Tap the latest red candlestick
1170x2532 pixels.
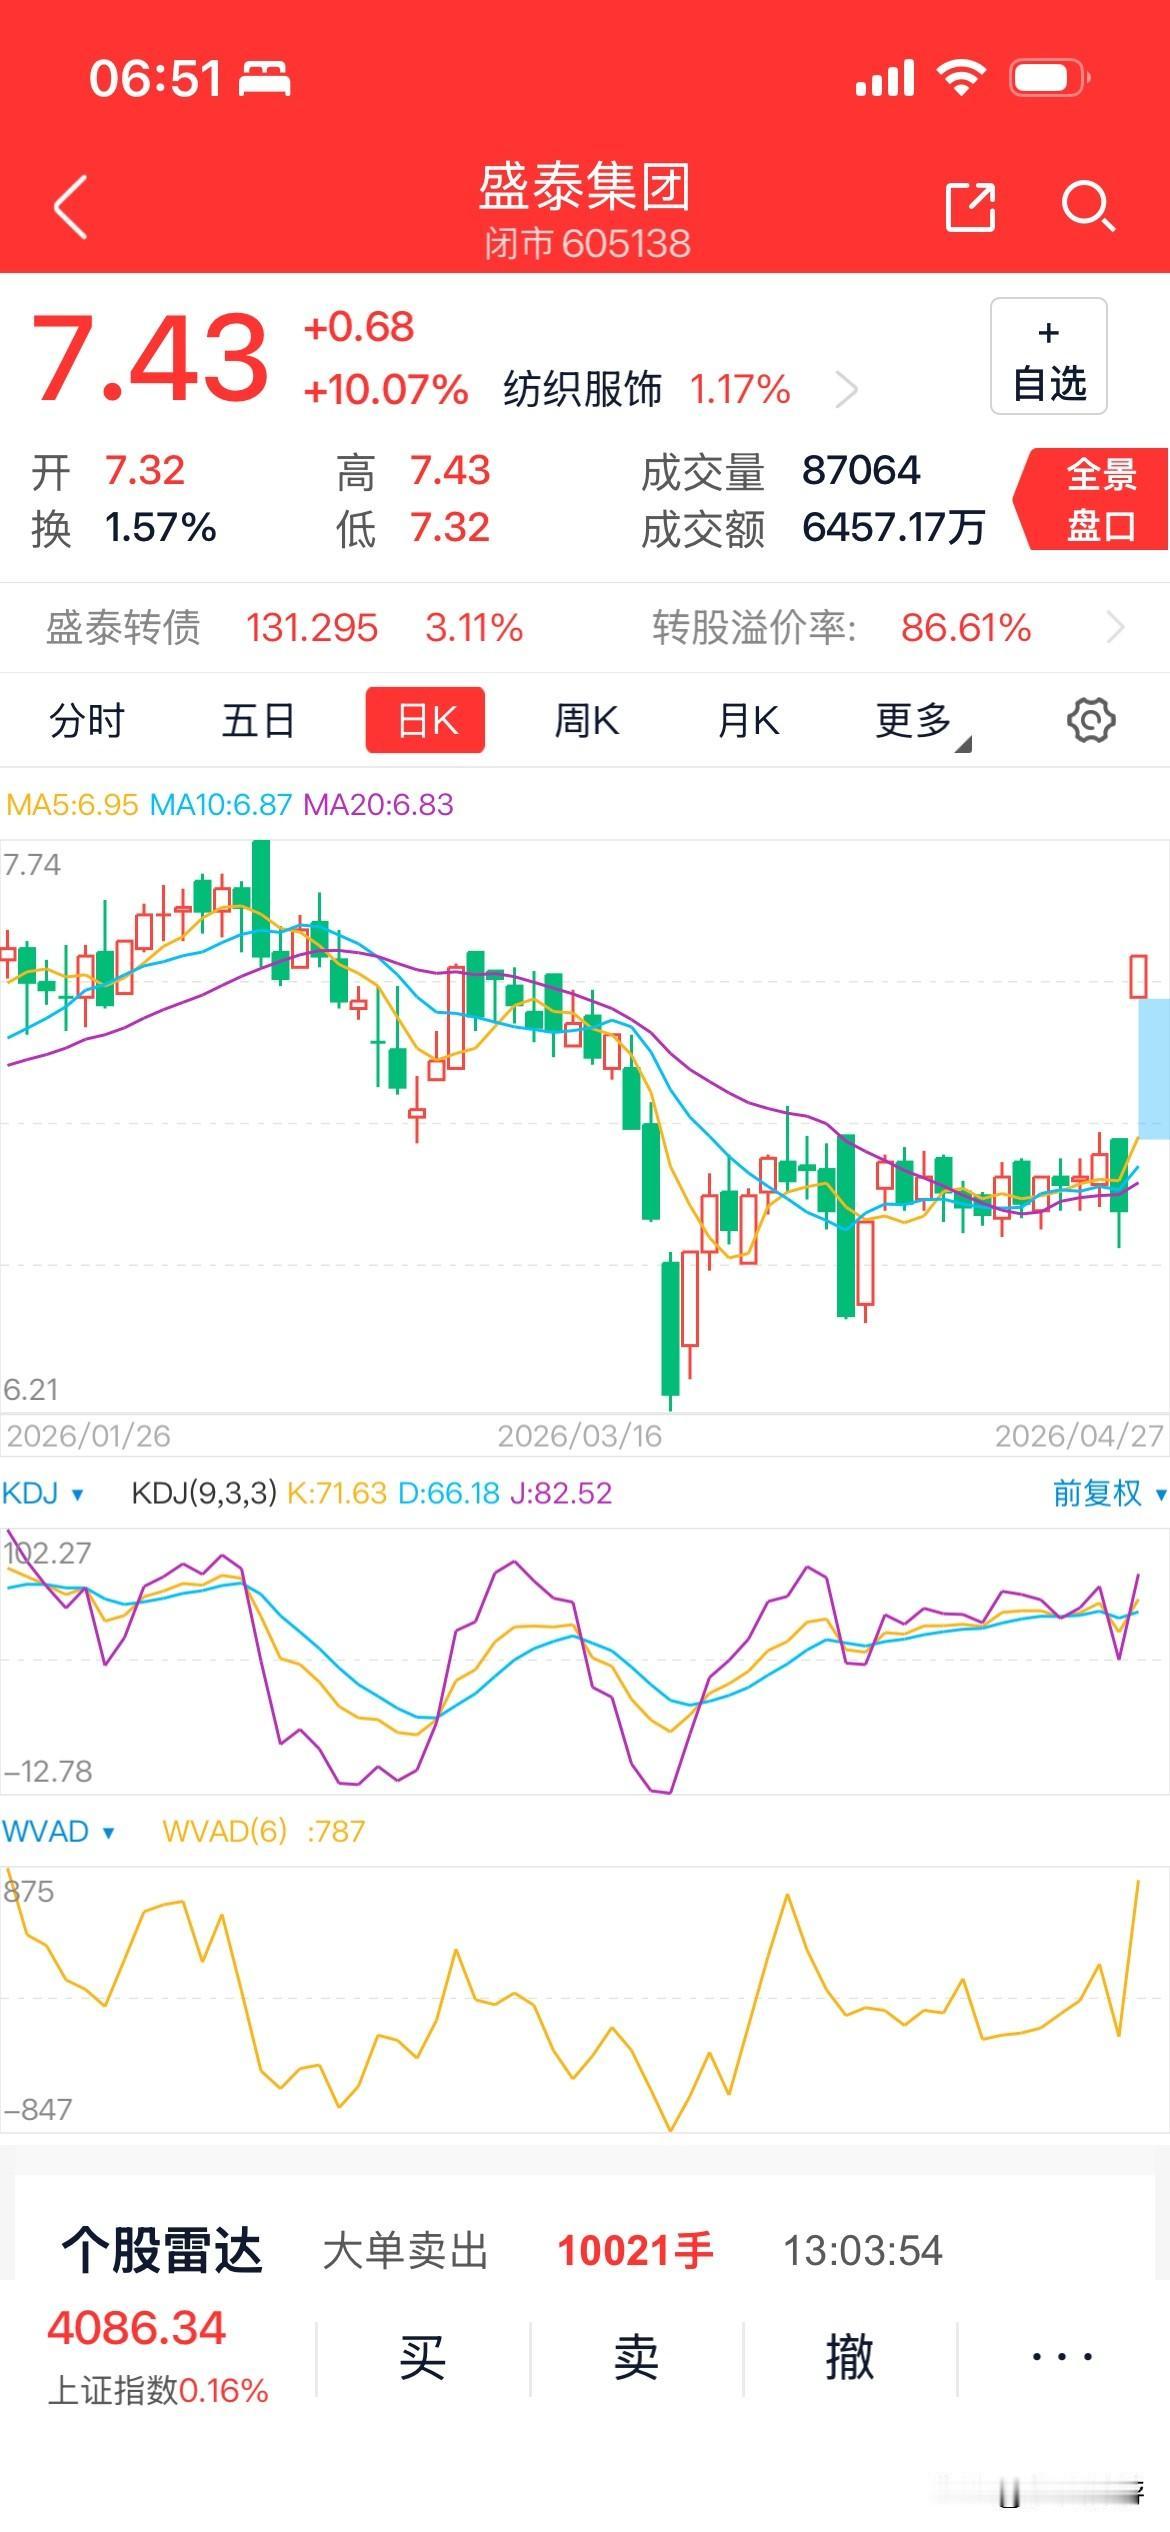(x=1138, y=976)
